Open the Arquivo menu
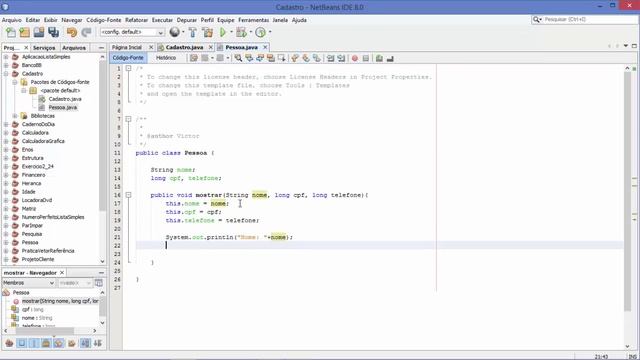This screenshot has height=360, width=640. (x=11, y=20)
